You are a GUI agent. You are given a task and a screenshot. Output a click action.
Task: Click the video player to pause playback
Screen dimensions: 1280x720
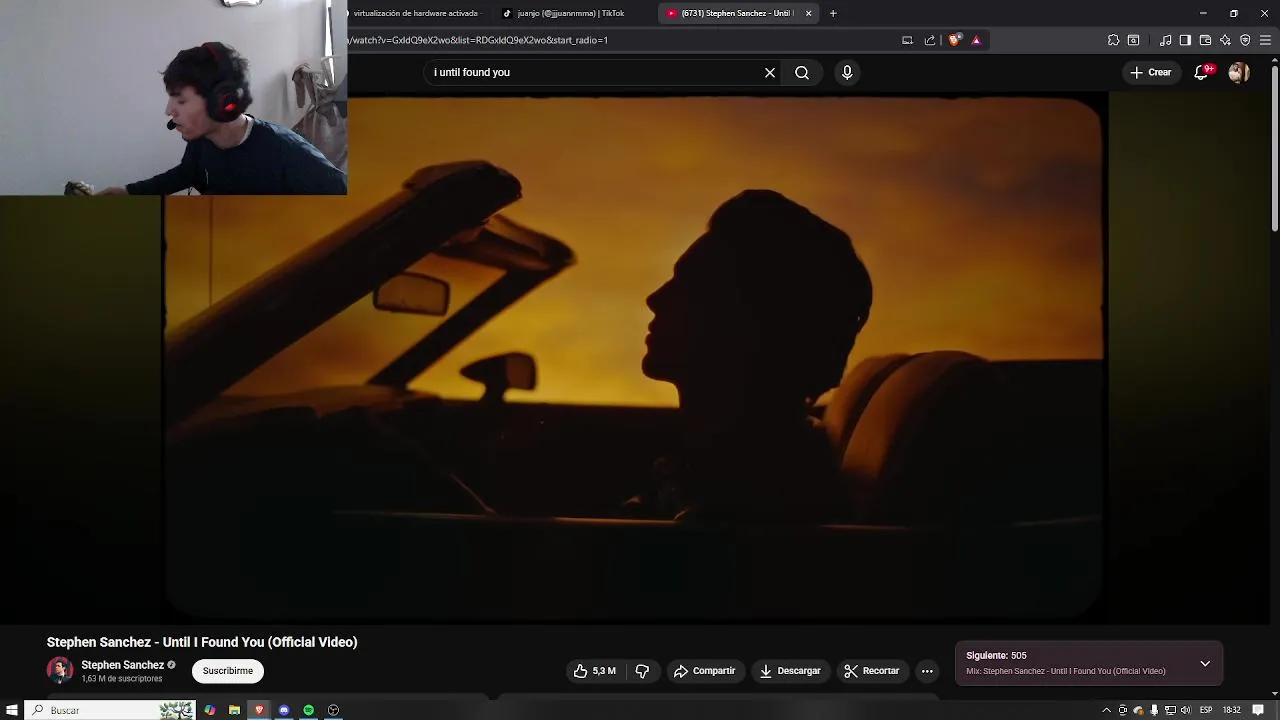[x=634, y=356]
